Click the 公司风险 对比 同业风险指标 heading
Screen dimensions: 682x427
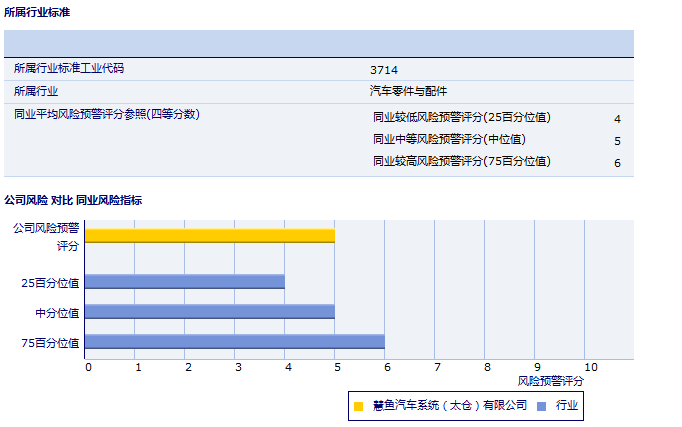(x=73, y=200)
